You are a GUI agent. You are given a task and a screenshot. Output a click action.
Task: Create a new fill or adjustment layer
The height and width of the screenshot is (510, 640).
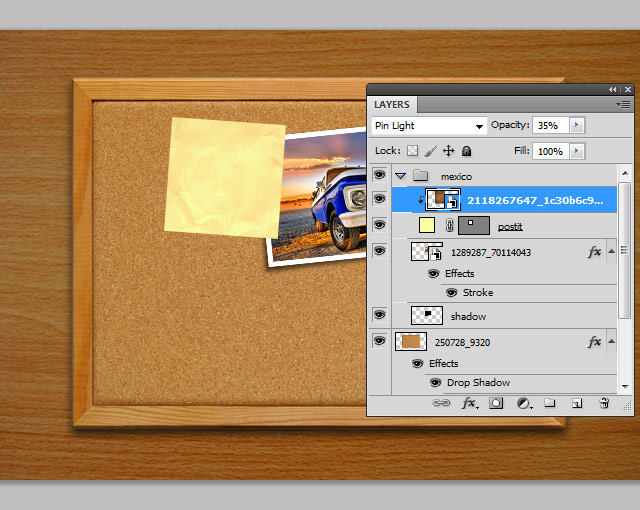coord(523,404)
